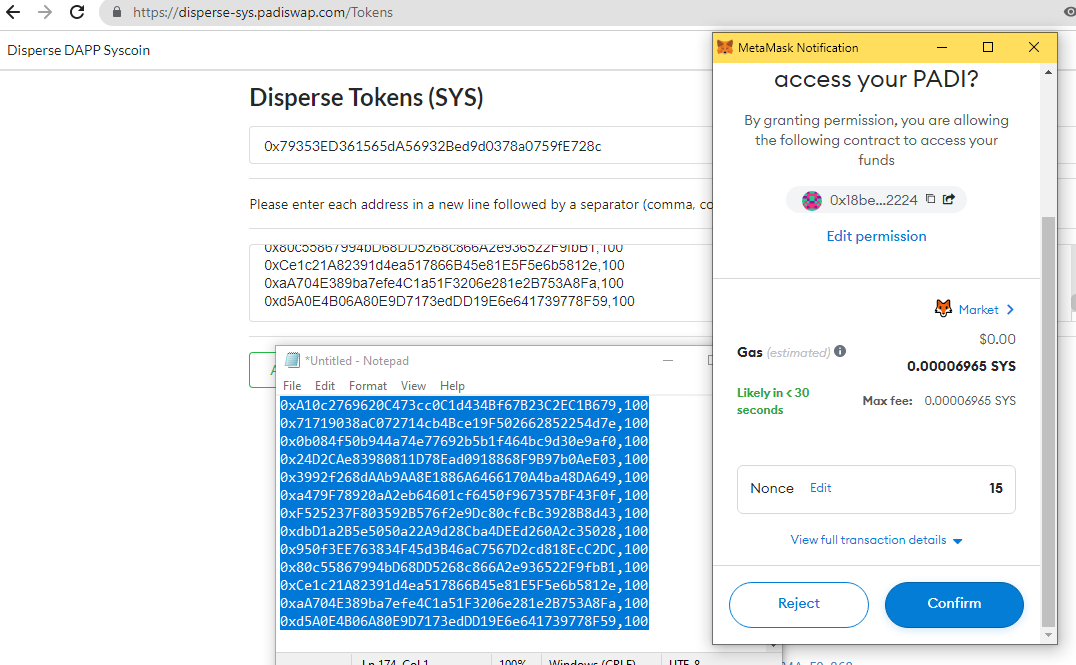Image resolution: width=1076 pixels, height=665 pixels.
Task: Click webpage textarea line 0xCe1c21A8
Action: [444, 265]
